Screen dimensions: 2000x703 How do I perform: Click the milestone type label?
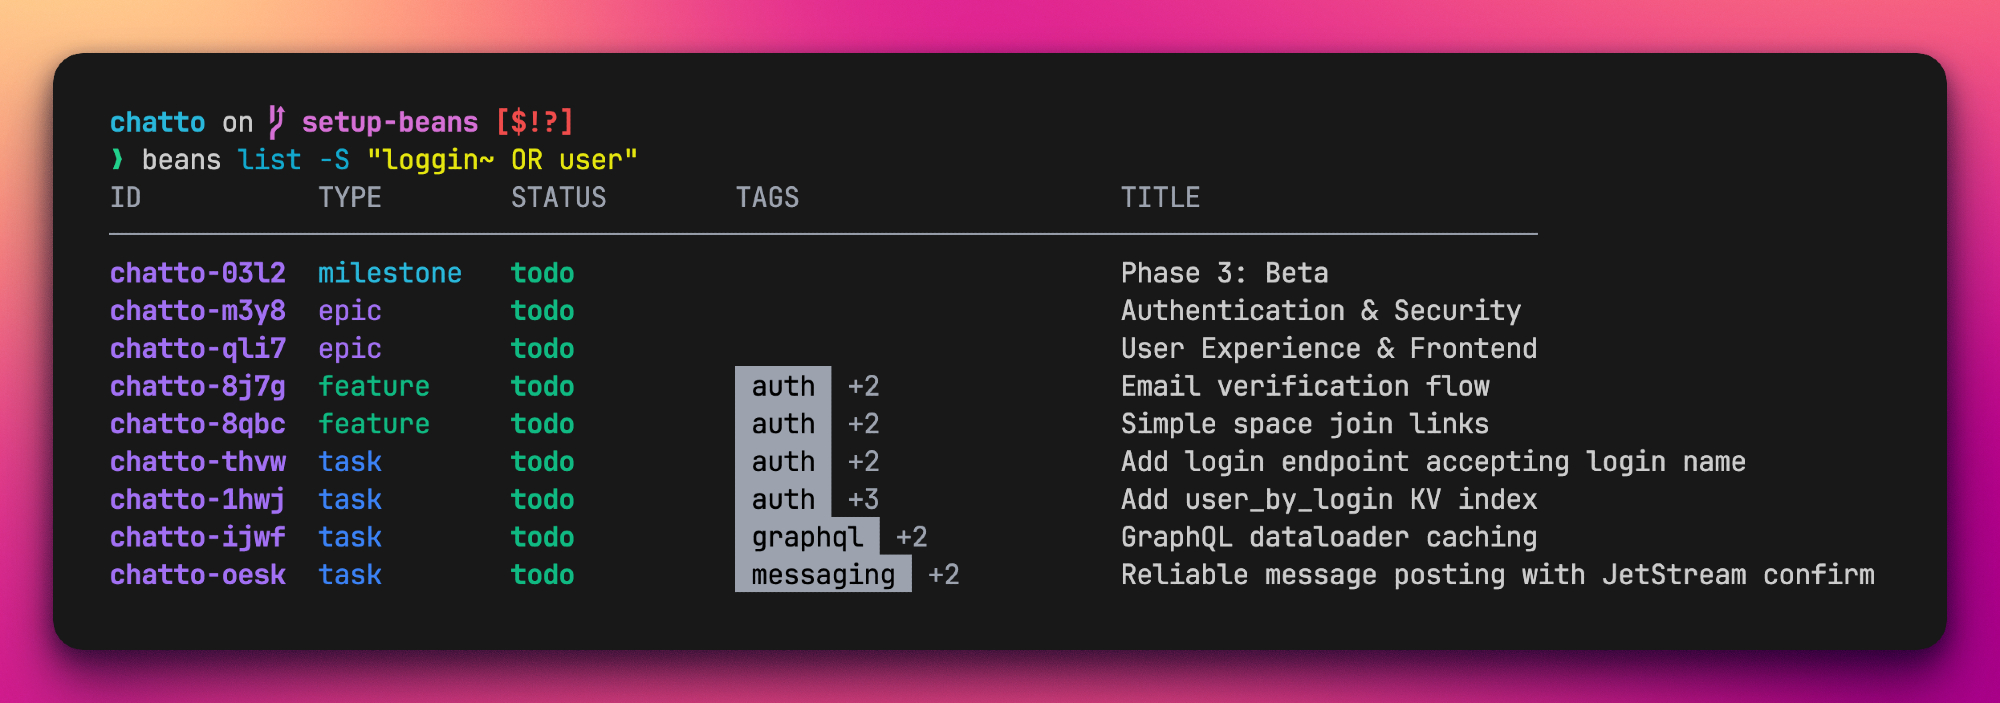(x=390, y=274)
